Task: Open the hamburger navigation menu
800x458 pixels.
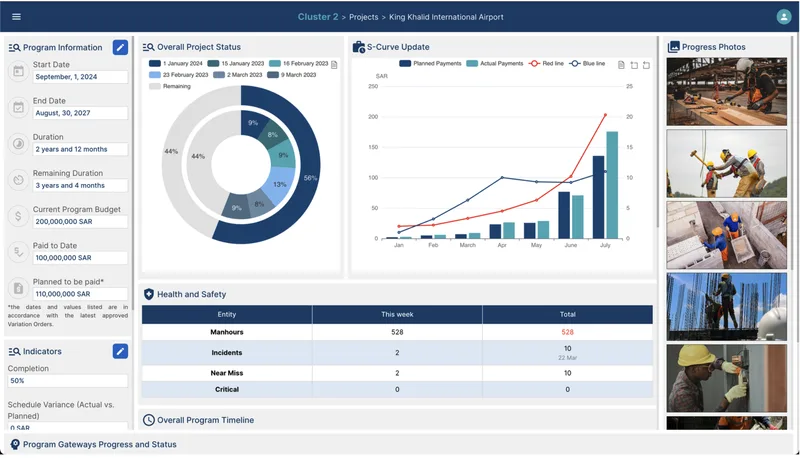Action: [x=16, y=17]
